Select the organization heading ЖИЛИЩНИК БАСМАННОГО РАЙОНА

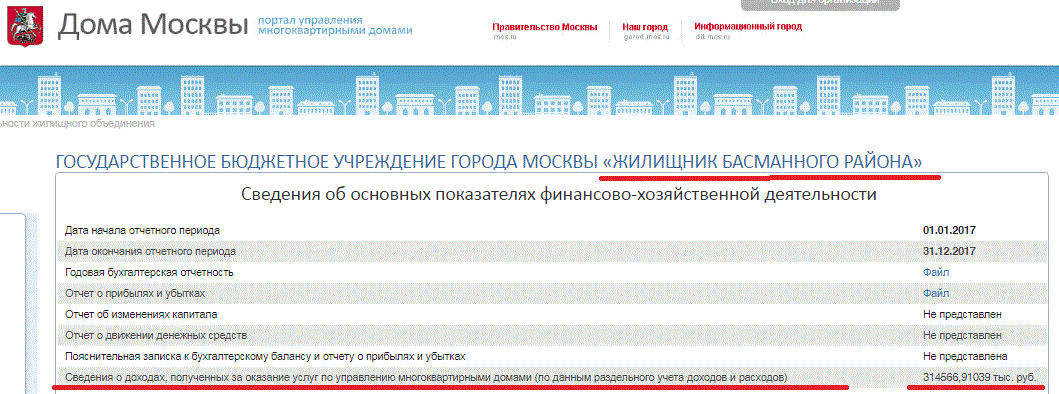click(763, 162)
